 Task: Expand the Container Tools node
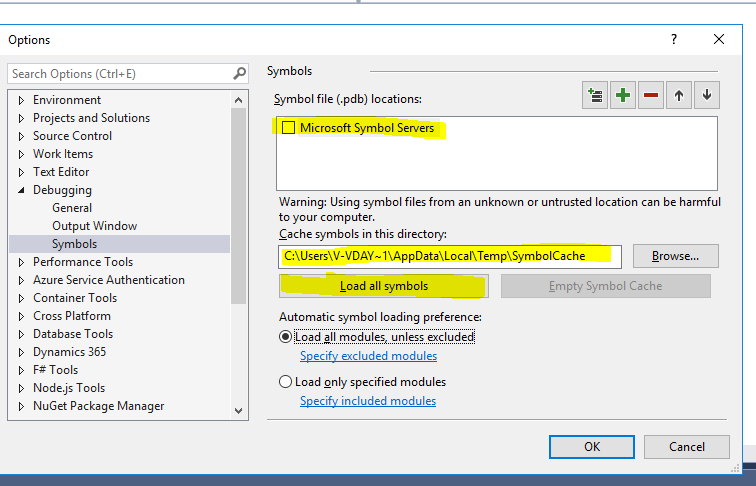(21, 298)
